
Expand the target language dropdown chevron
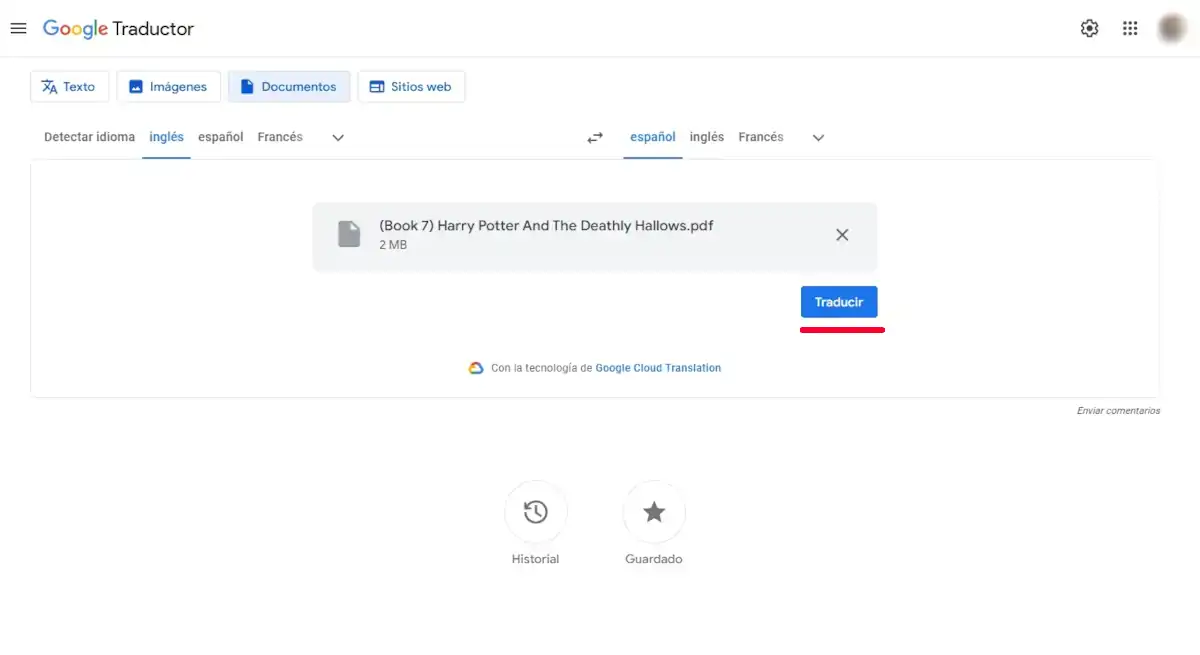818,137
